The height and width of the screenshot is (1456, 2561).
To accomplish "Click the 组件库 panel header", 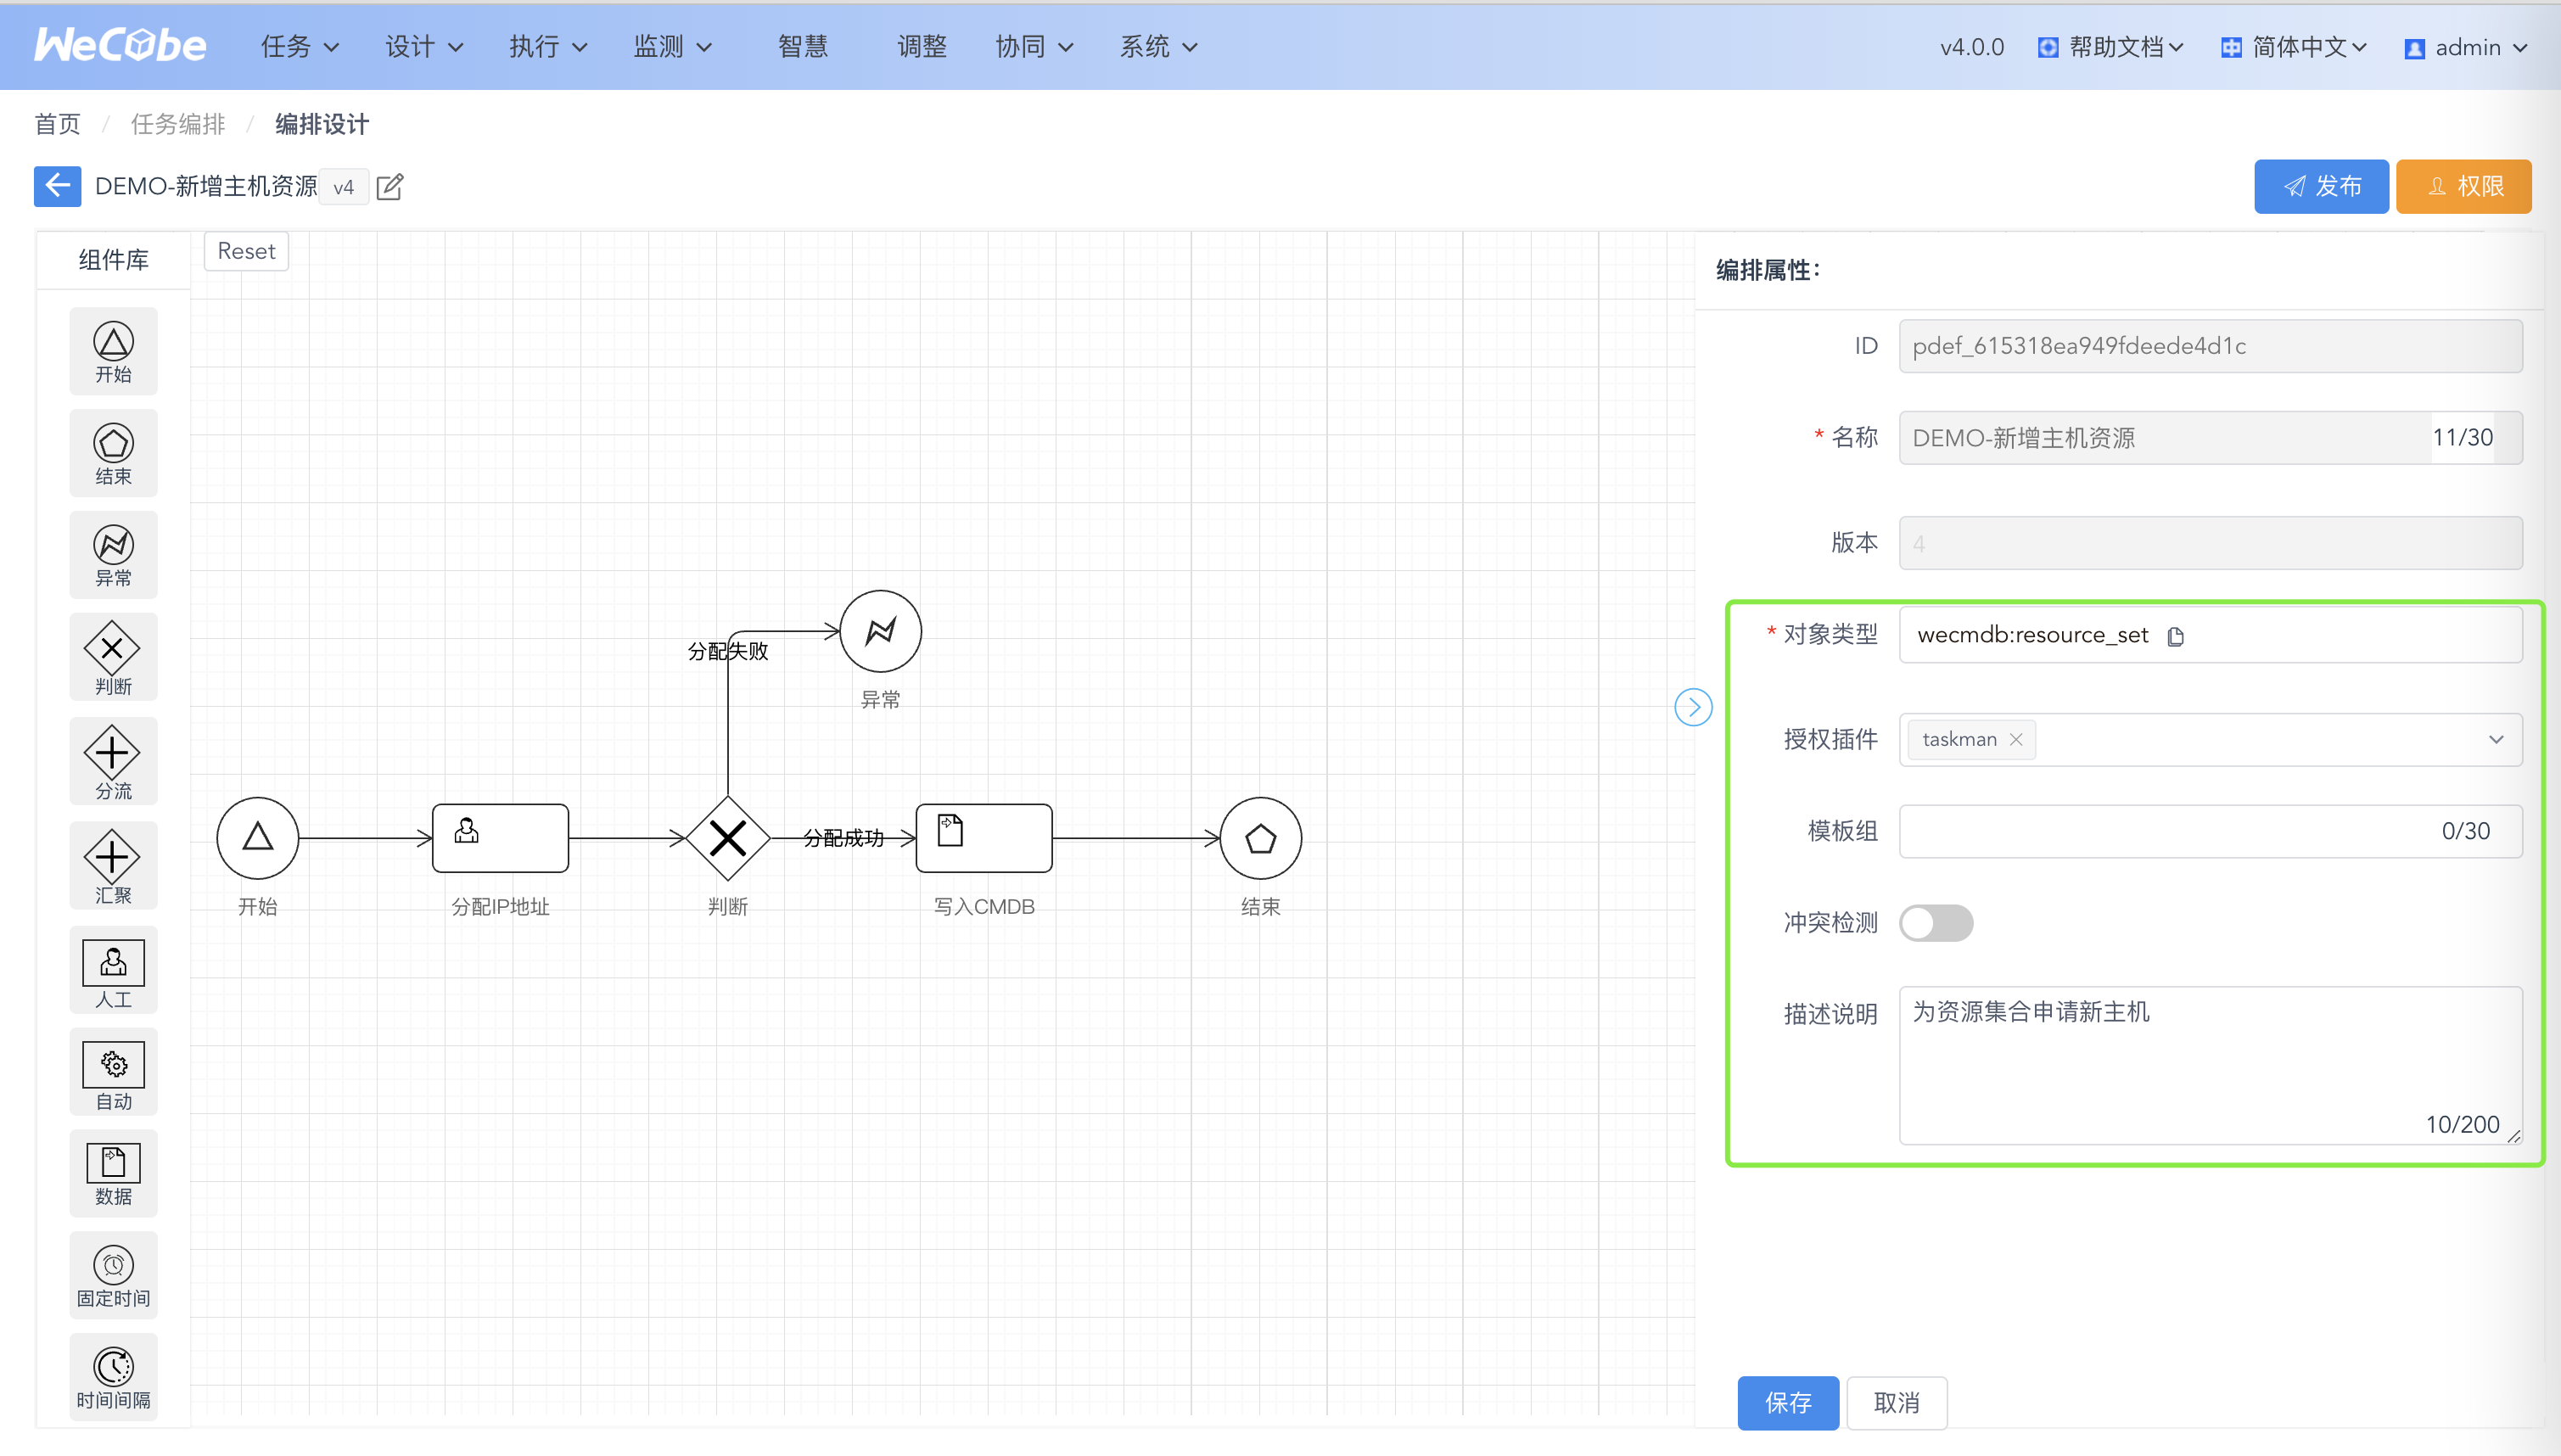I will (x=113, y=260).
